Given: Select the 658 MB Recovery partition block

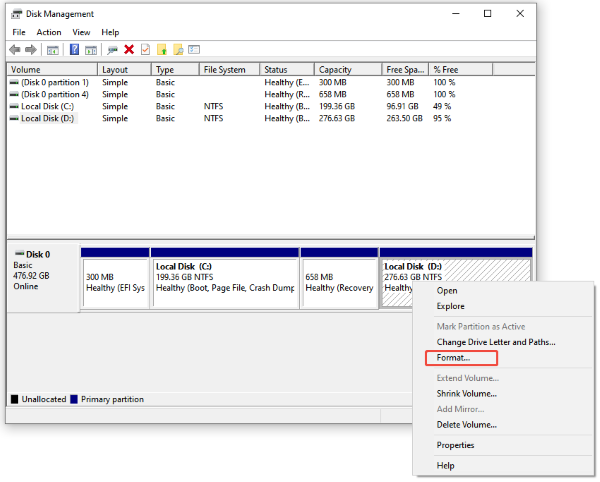Looking at the screenshot, I should point(339,278).
